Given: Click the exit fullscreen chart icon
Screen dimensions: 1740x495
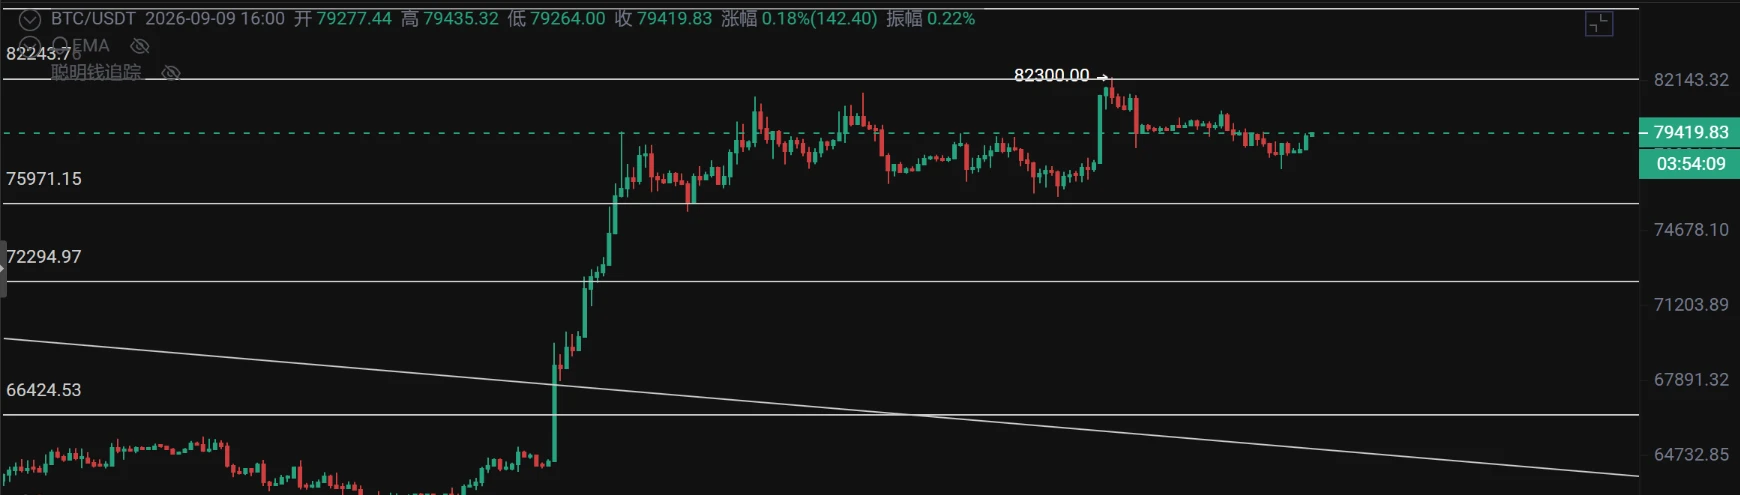Looking at the screenshot, I should coord(1599,24).
